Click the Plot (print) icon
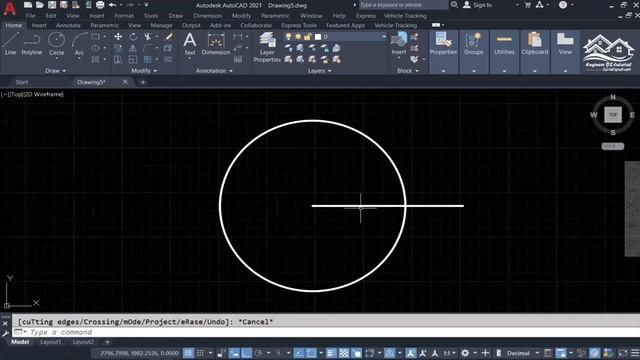This screenshot has width=640, height=360. tap(100, 5)
